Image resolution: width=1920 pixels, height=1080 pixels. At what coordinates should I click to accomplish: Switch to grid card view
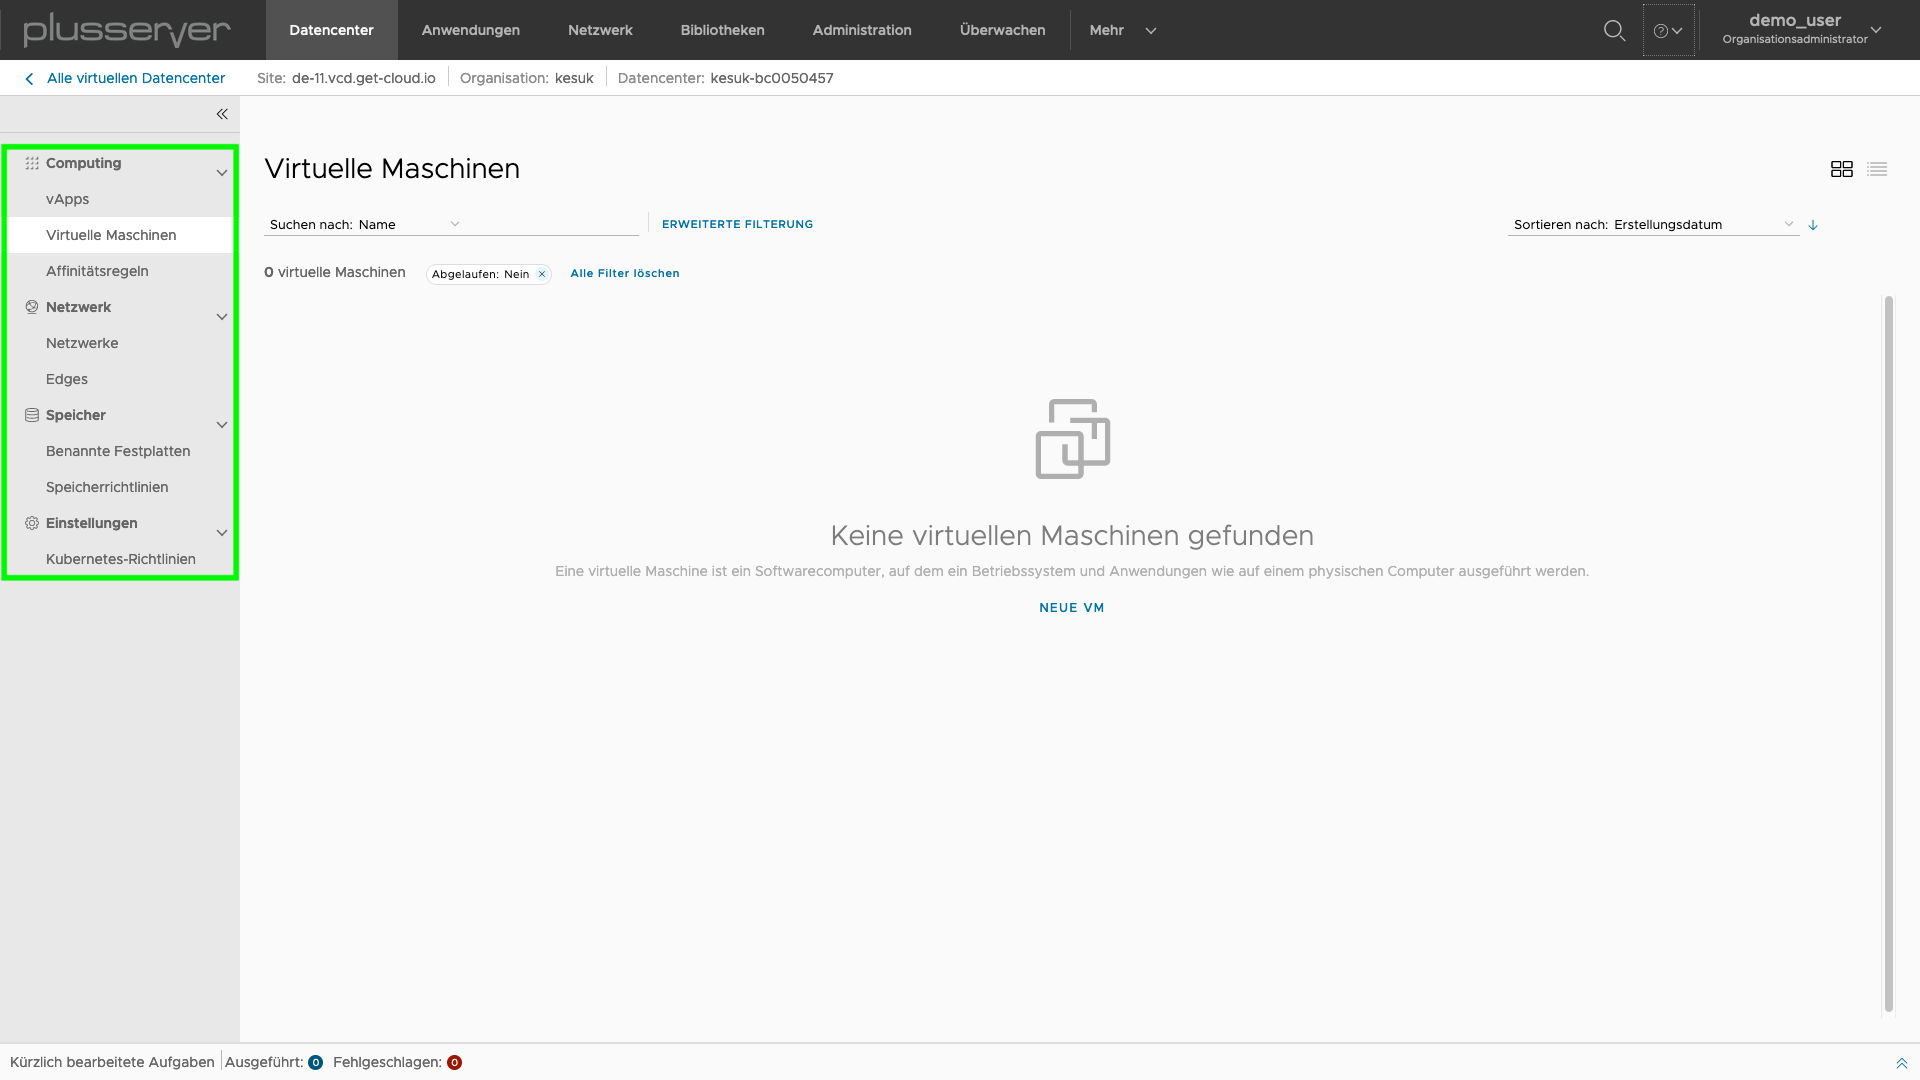click(1841, 169)
